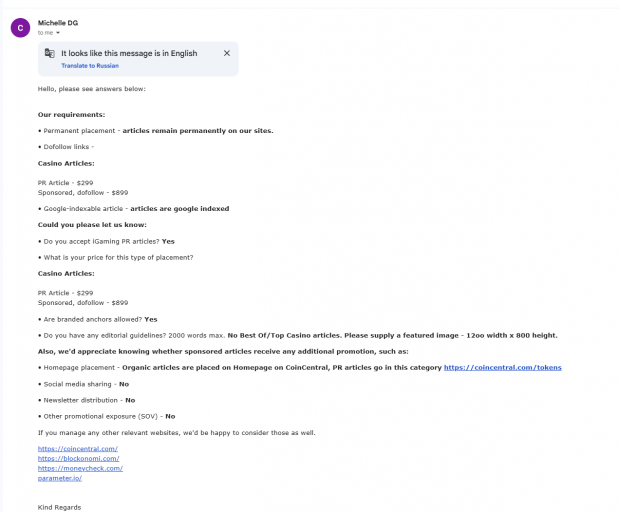Dismiss the translation banner with the X
This screenshot has width=619, height=512.
pyautogui.click(x=227, y=53)
